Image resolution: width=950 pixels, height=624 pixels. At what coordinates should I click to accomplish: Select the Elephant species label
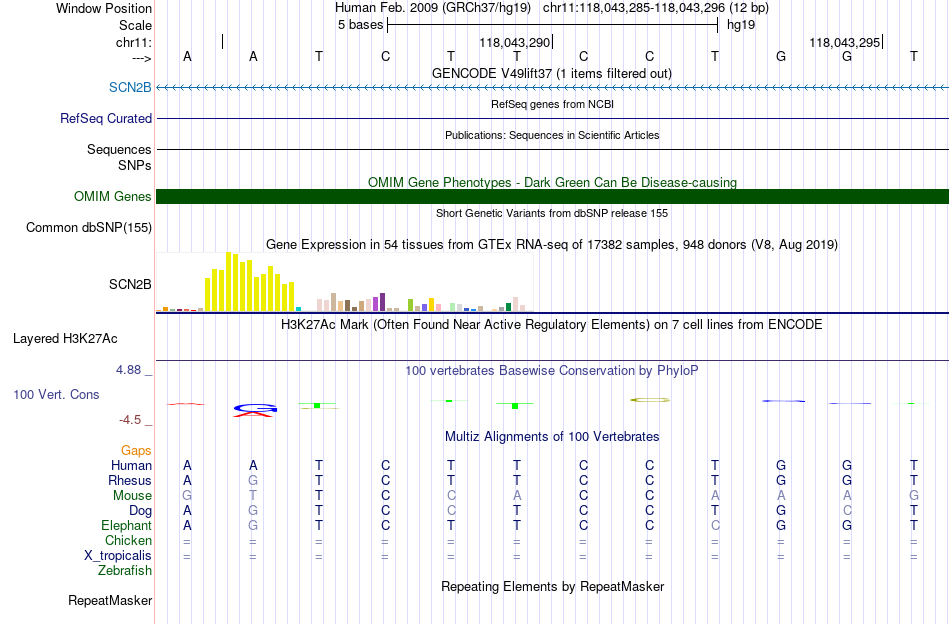click(x=127, y=525)
